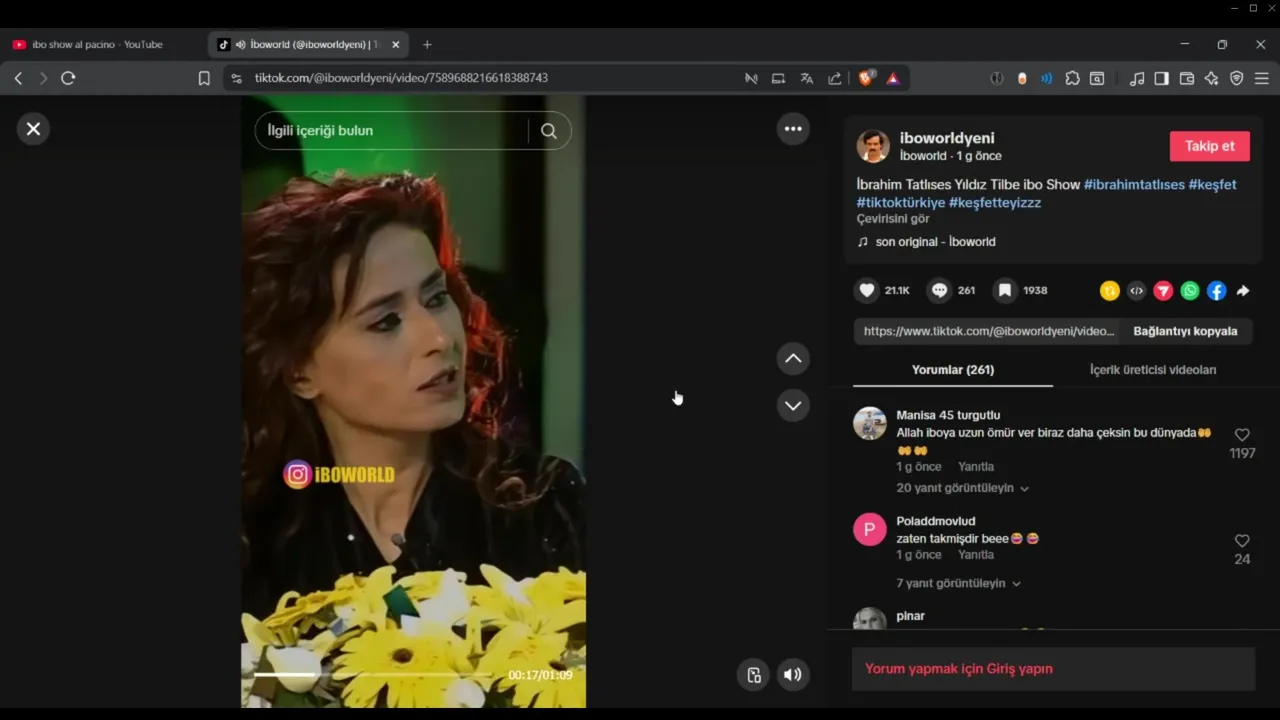Open hashtag #keşfet
The height and width of the screenshot is (720, 1280).
1212,185
